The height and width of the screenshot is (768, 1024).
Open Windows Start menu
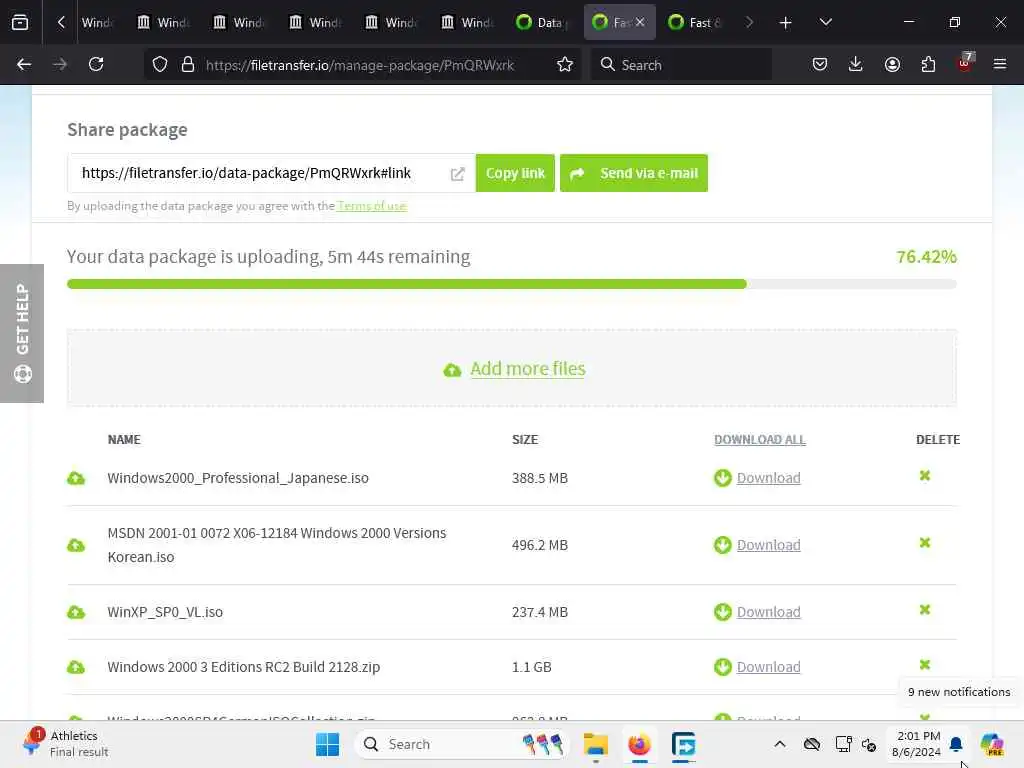(x=327, y=744)
